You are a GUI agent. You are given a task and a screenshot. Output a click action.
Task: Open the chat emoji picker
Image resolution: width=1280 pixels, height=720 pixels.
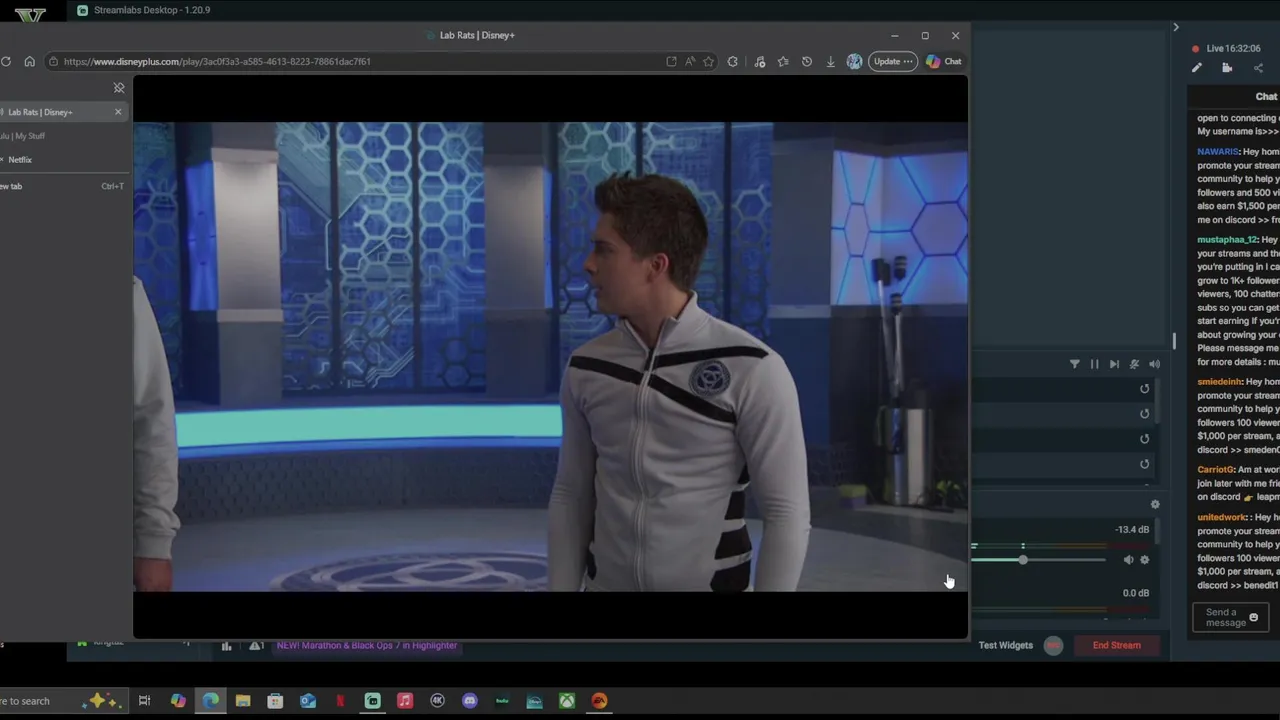(1253, 618)
